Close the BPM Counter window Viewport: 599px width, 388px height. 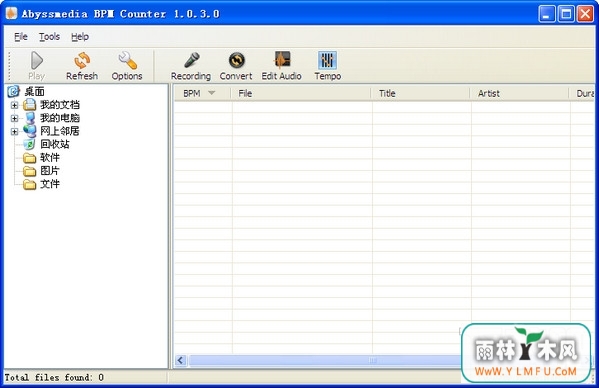[x=585, y=14]
